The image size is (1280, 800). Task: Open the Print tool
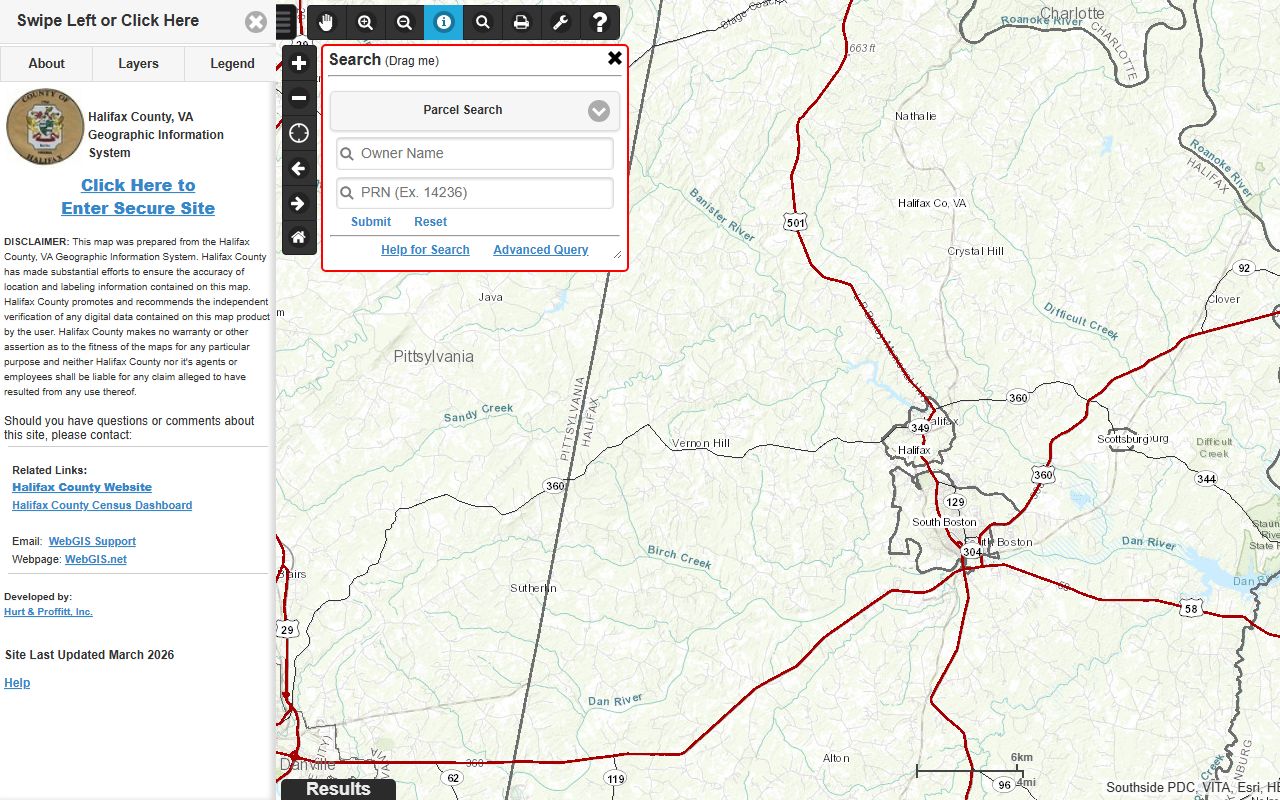tap(521, 23)
